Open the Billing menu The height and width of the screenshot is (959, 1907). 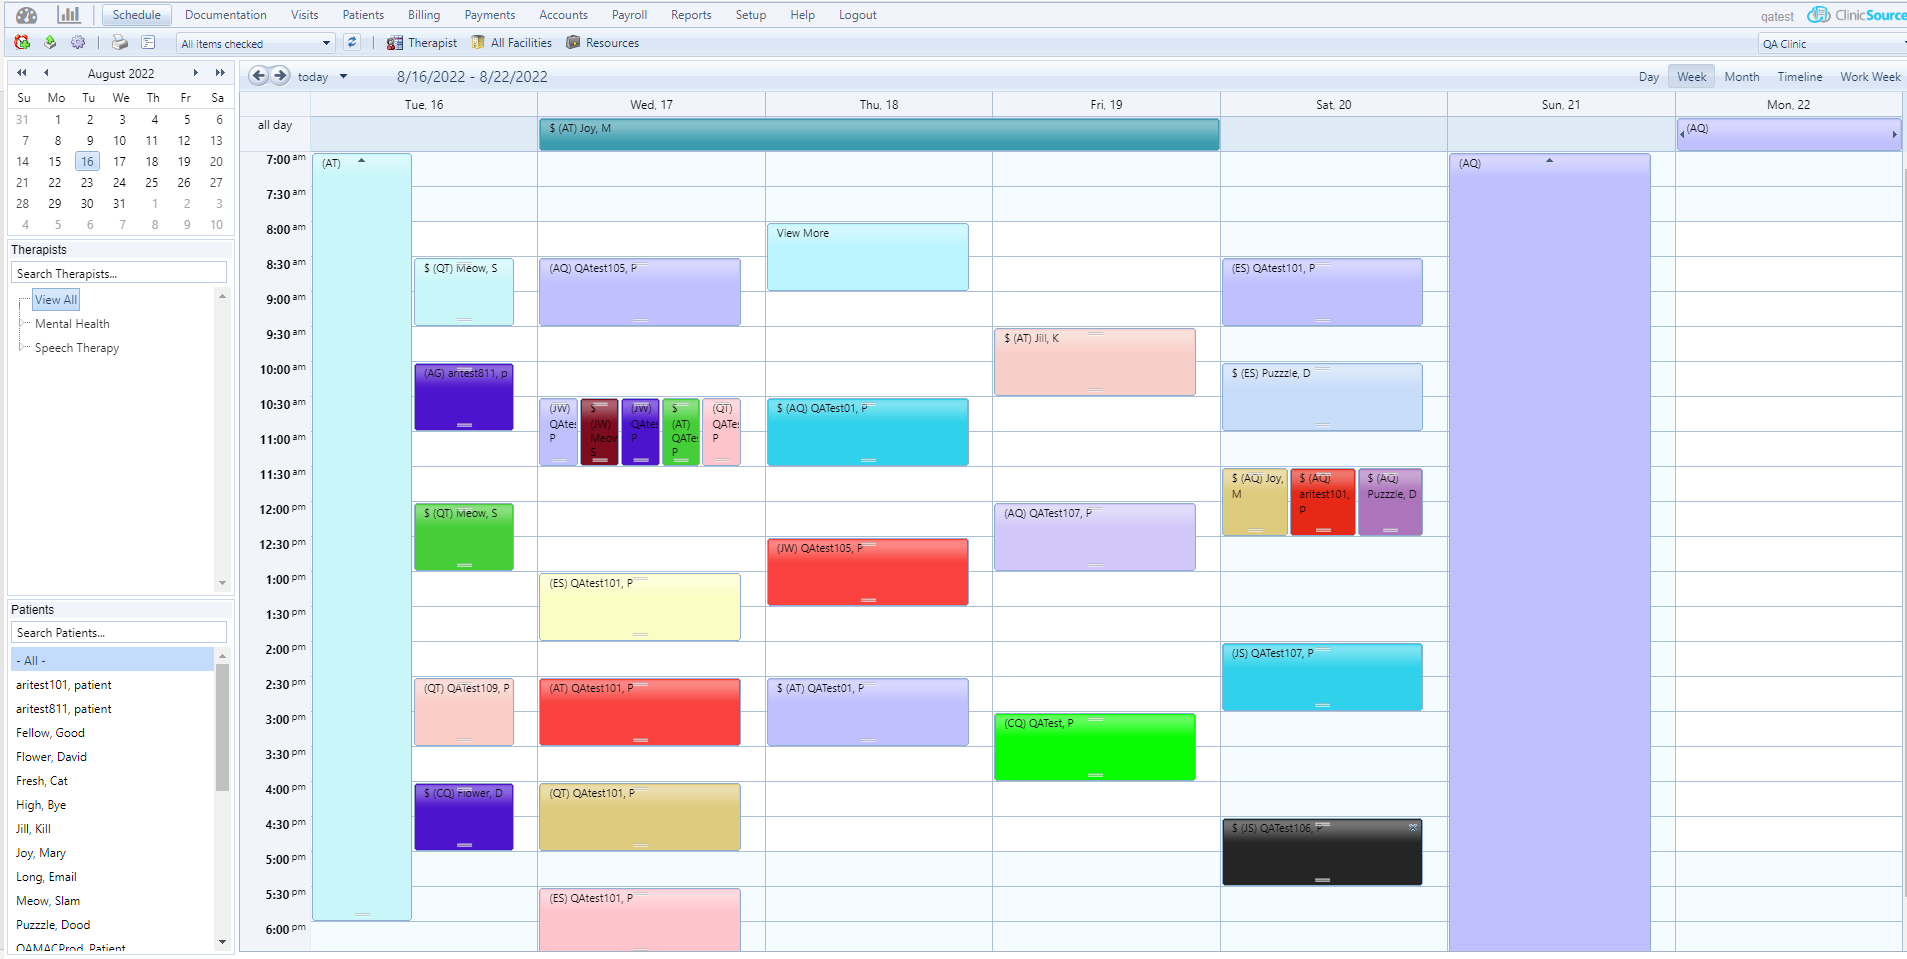423,14
